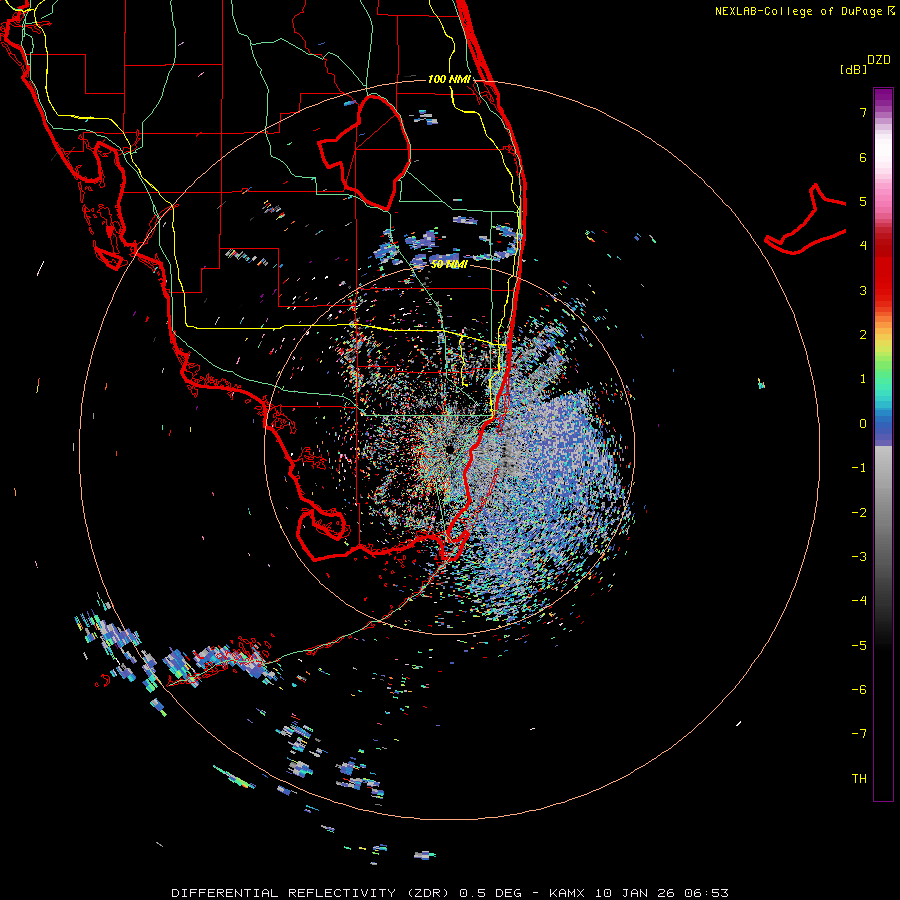
Task: Click the scale value 1 label
Action: tap(863, 379)
